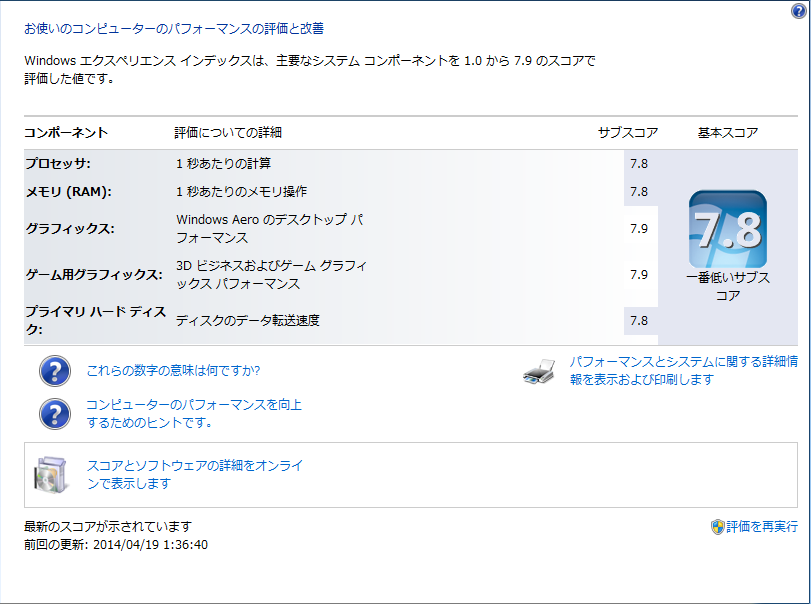Click the Windows エクスペリエンス インデックス description paragraph
811x604 pixels.
[310, 69]
